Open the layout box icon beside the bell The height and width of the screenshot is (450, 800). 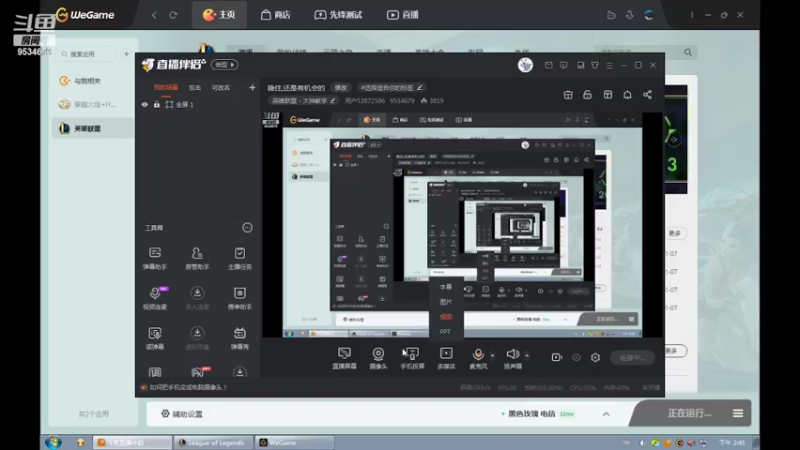point(608,95)
